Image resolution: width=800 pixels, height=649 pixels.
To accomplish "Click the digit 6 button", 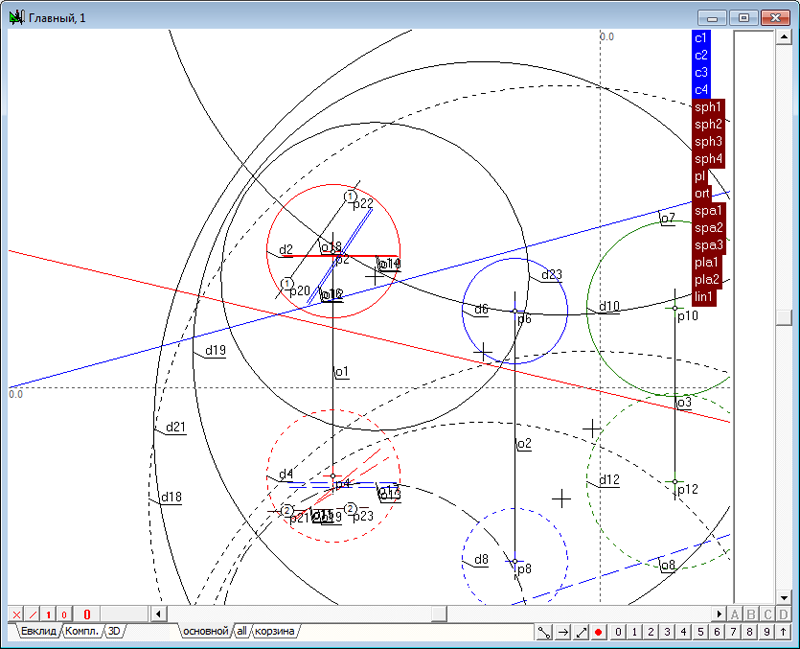I will pyautogui.click(x=716, y=632).
